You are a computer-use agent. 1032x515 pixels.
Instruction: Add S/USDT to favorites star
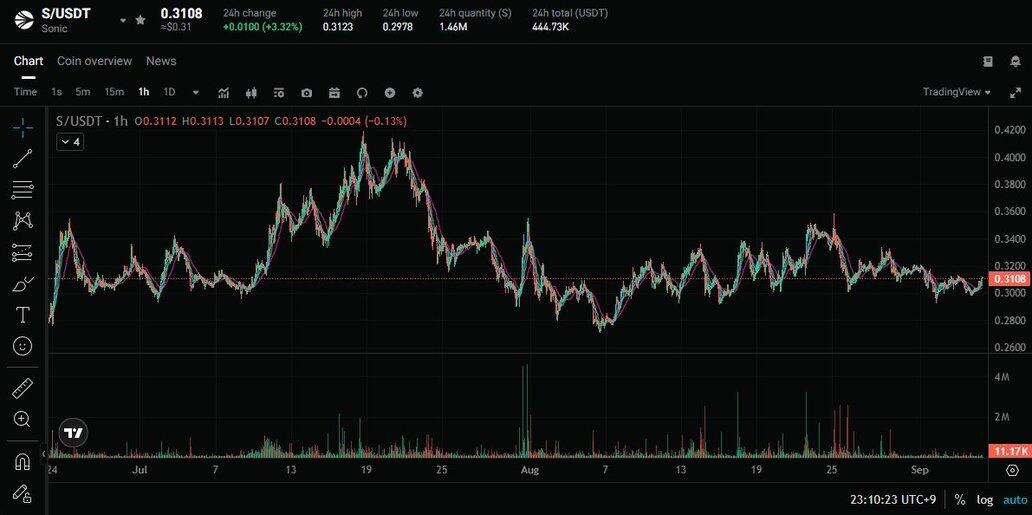click(x=140, y=20)
